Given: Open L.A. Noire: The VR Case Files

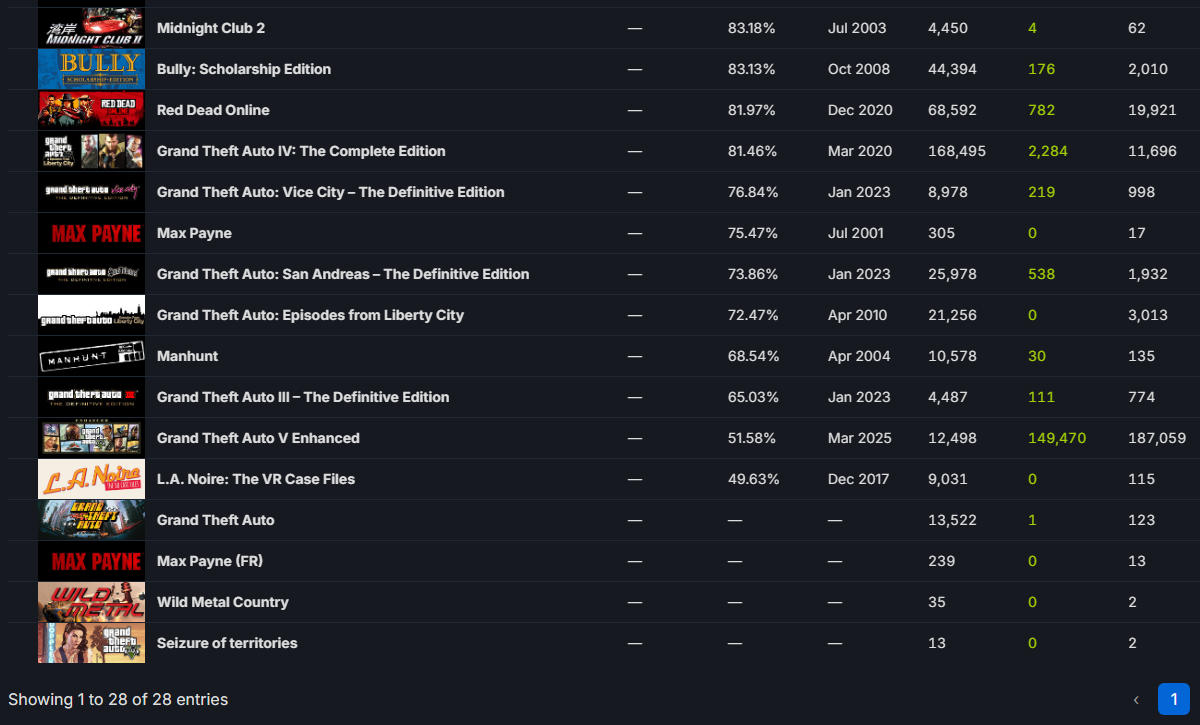Looking at the screenshot, I should [x=256, y=479].
